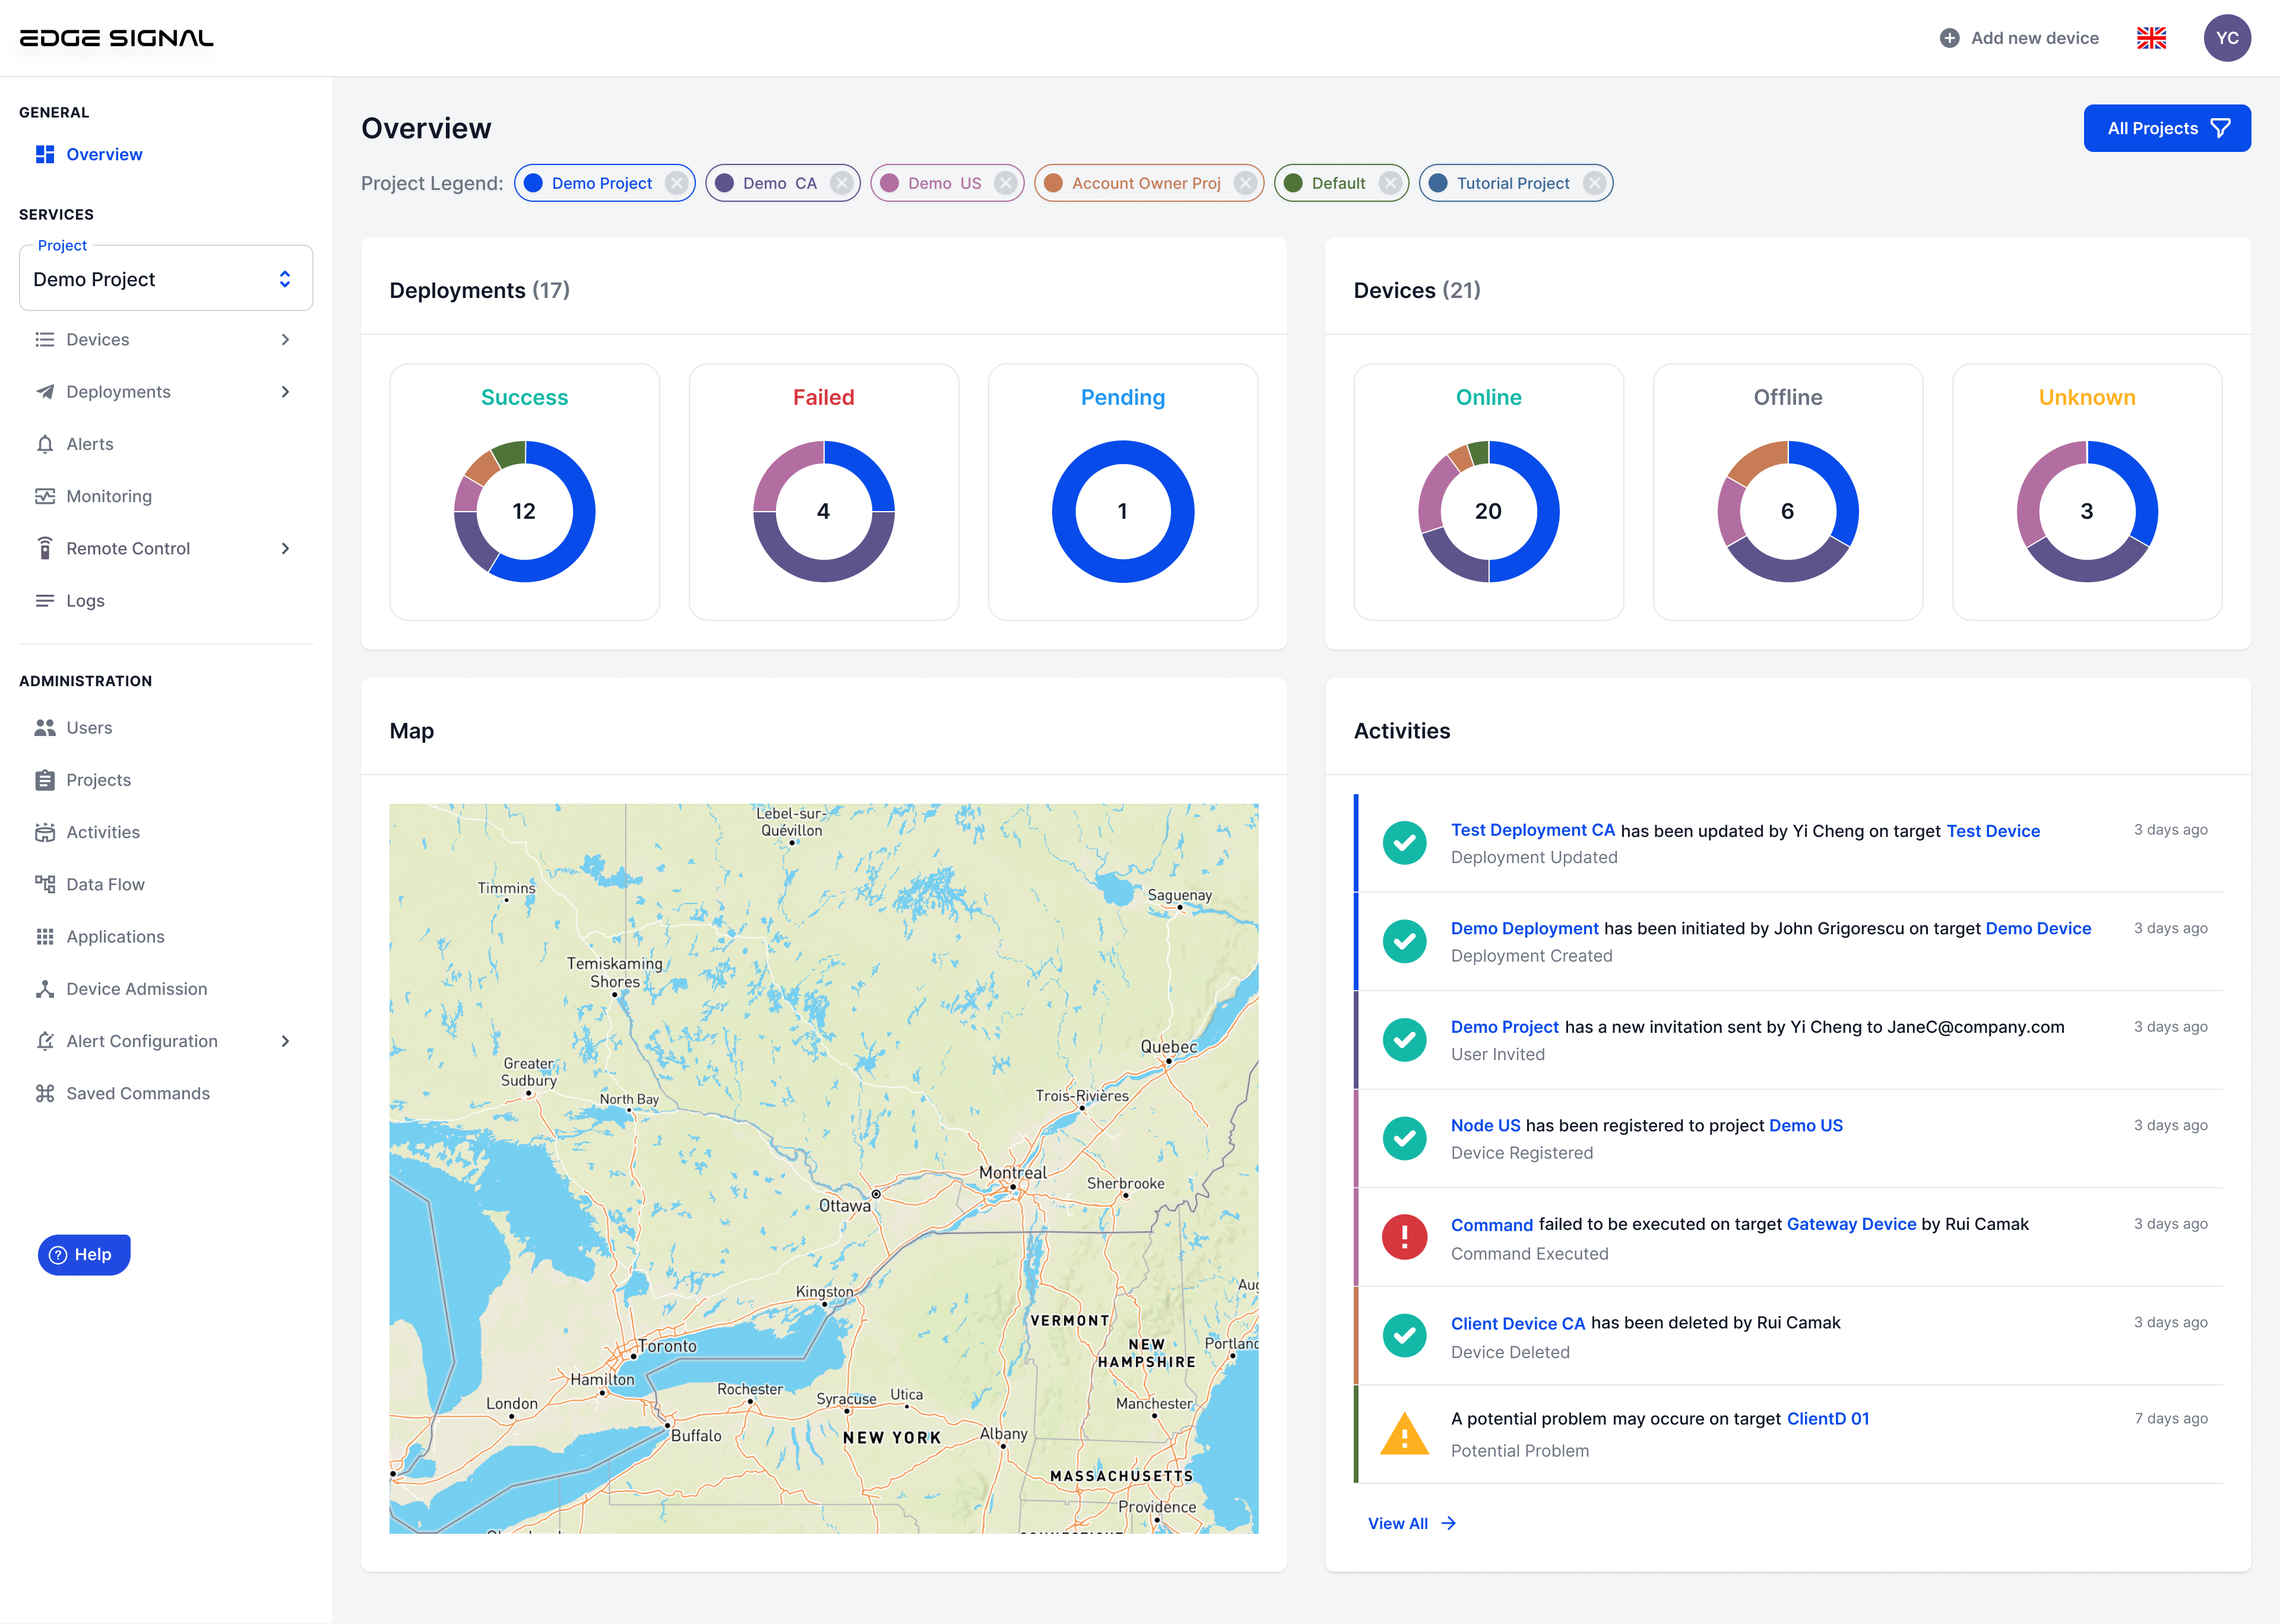The height and width of the screenshot is (1624, 2280).
Task: Open the Project selector dropdown
Action: coord(166,279)
